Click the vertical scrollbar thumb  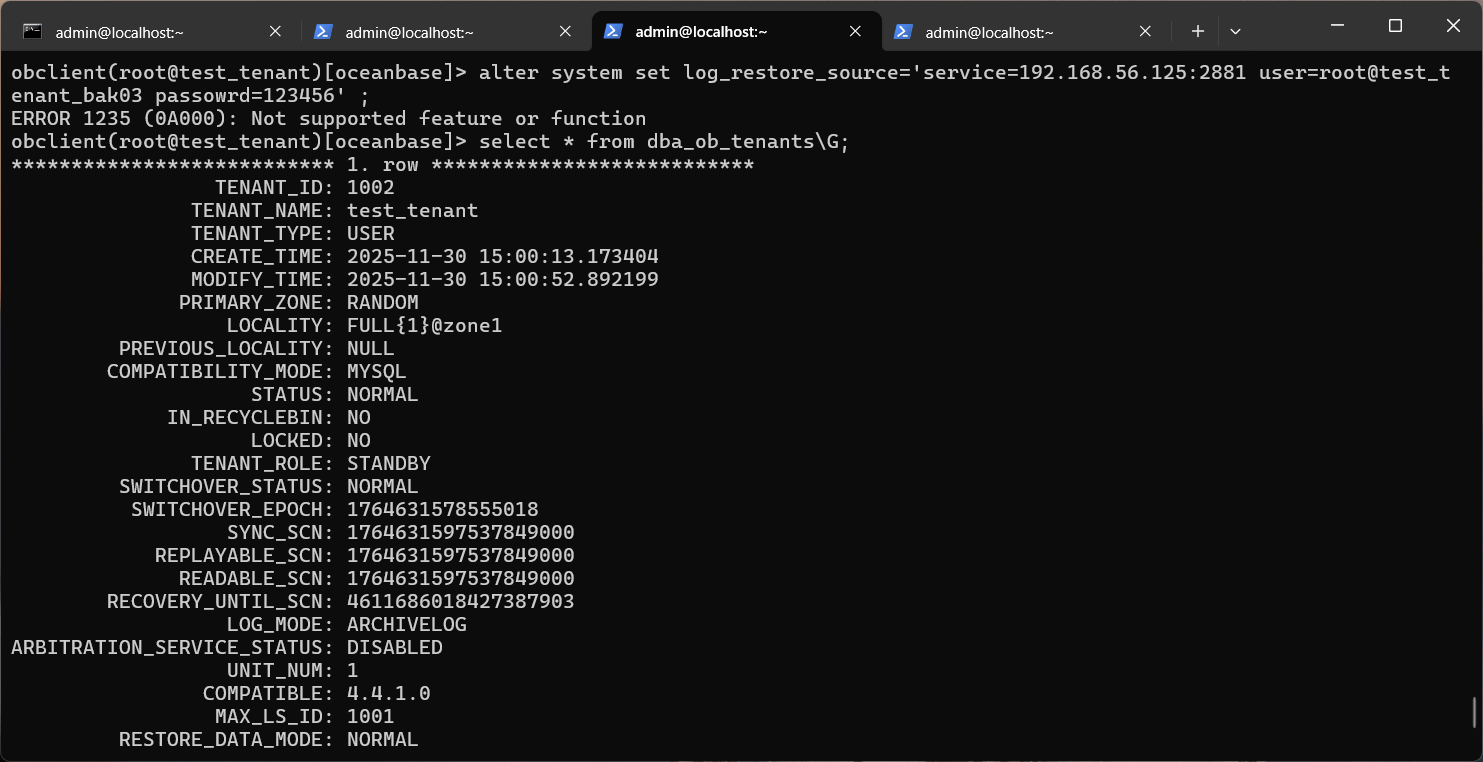[1476, 712]
